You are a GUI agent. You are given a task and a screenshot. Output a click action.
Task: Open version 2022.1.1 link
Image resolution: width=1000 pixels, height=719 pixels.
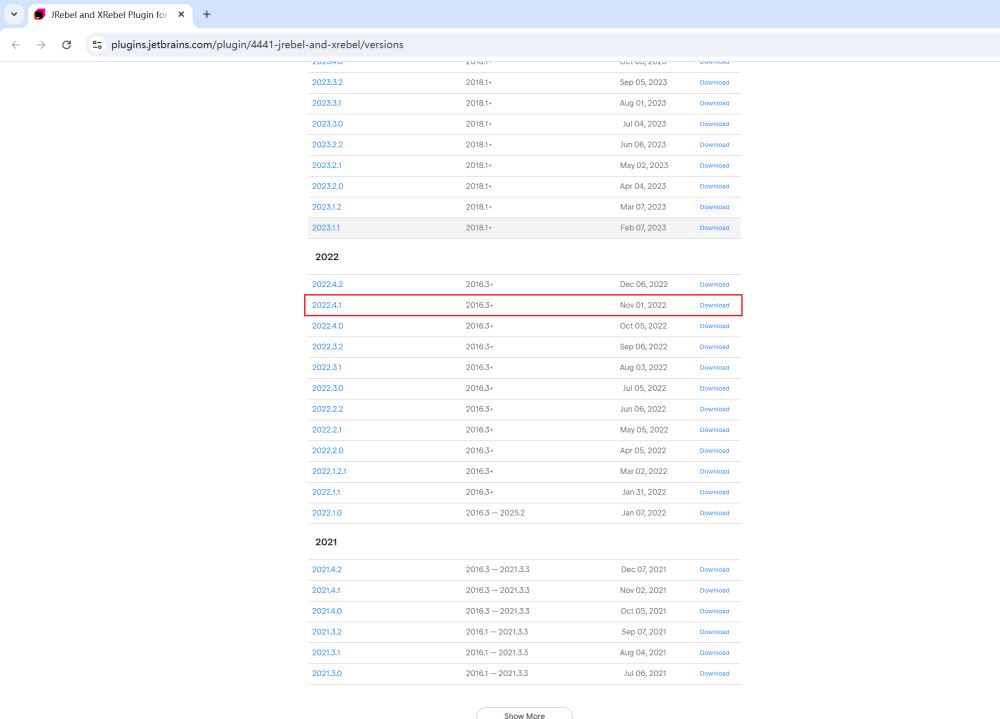pyautogui.click(x=326, y=493)
